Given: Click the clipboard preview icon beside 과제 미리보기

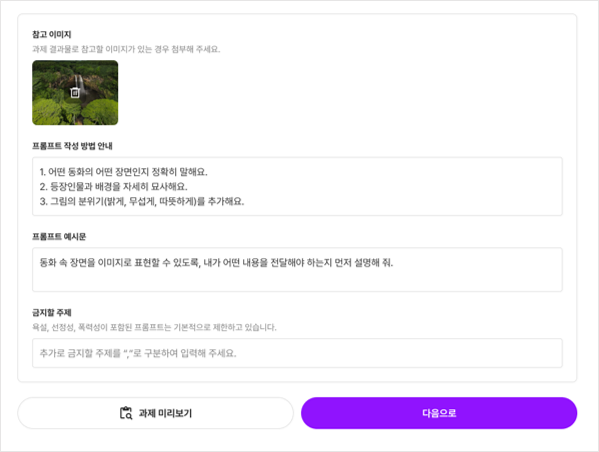Looking at the screenshot, I should coord(126,413).
